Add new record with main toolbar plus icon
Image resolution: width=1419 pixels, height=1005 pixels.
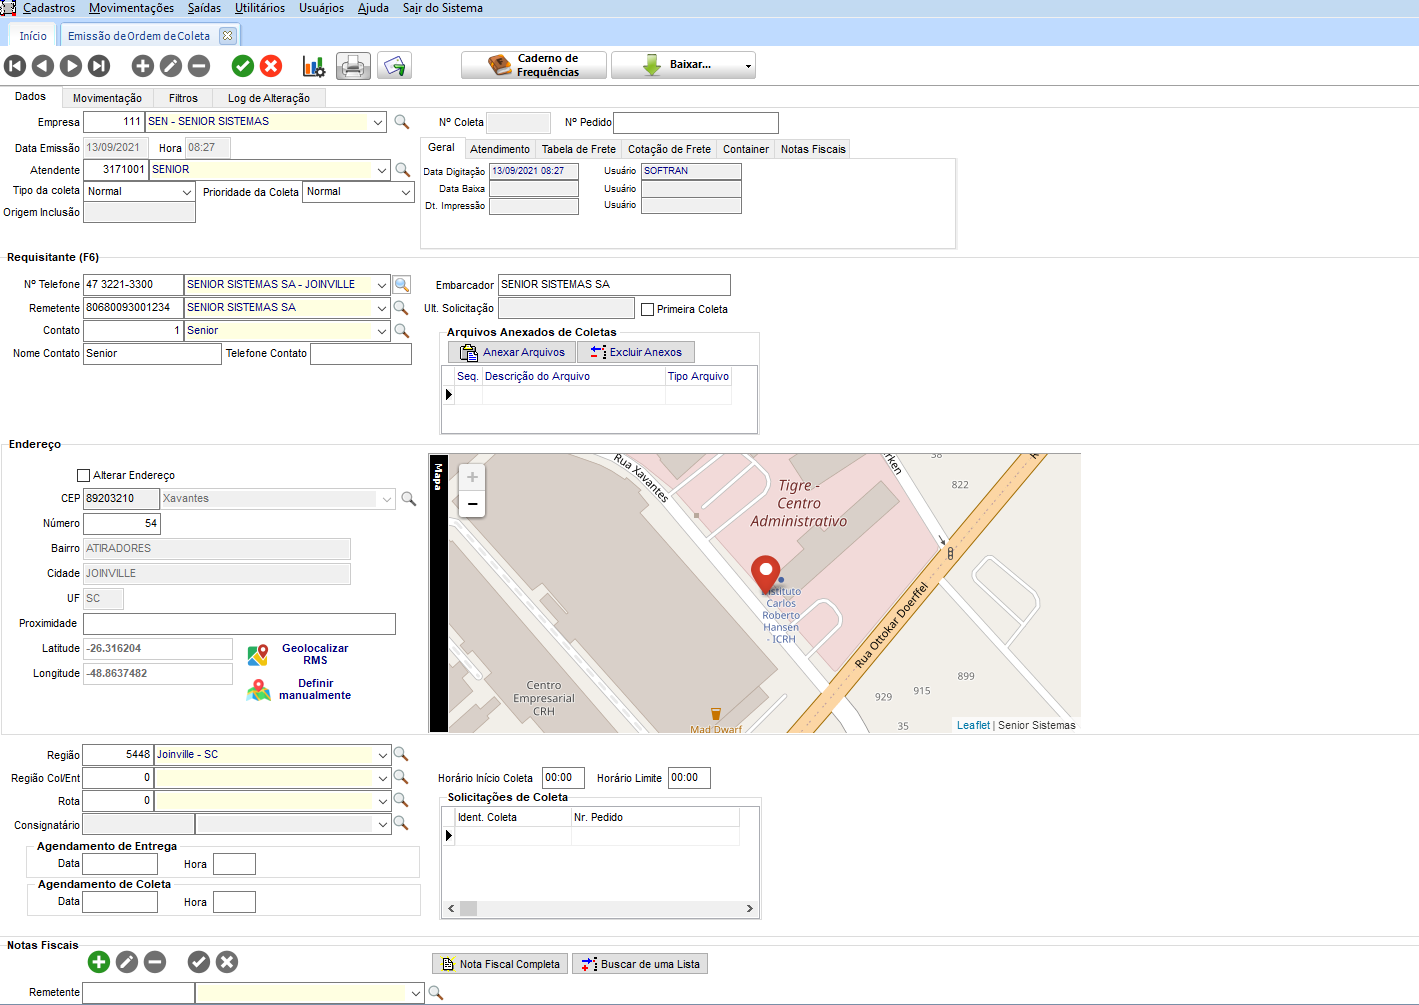[x=143, y=66]
